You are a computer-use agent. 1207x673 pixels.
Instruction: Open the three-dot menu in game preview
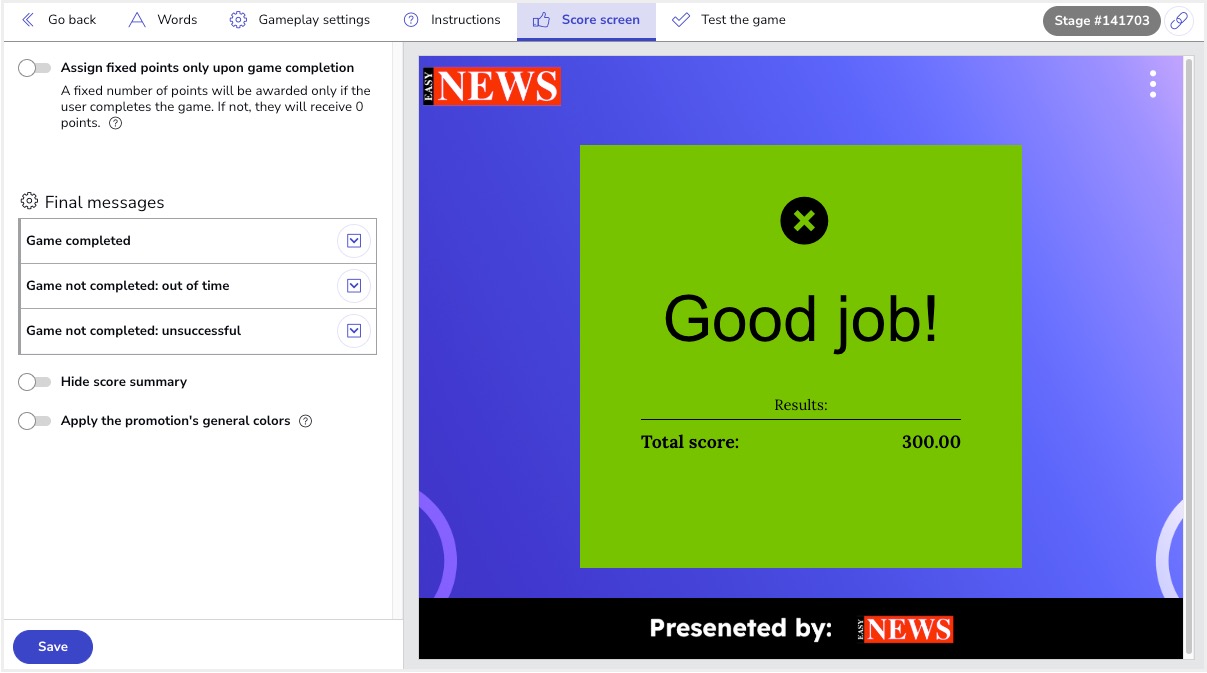pyautogui.click(x=1153, y=84)
